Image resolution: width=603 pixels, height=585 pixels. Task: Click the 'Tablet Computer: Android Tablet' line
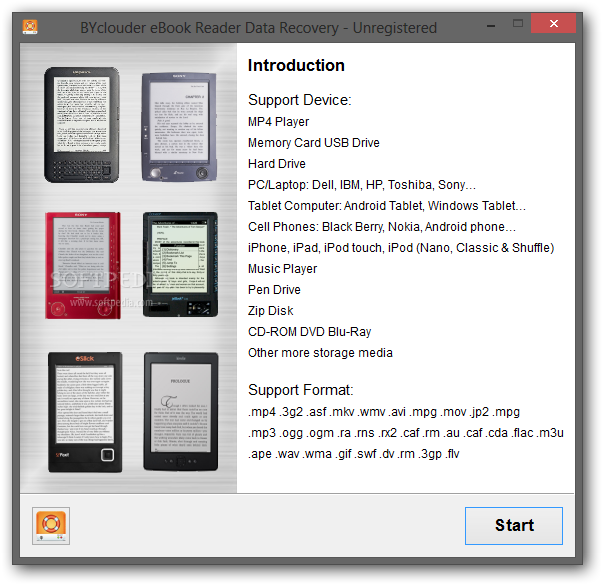[386, 206]
